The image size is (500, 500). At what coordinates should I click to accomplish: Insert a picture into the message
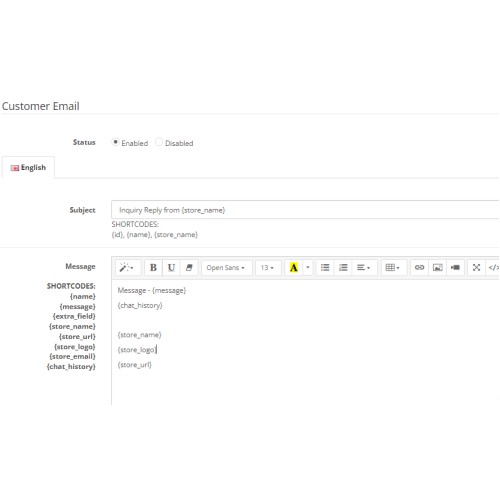tap(437, 268)
